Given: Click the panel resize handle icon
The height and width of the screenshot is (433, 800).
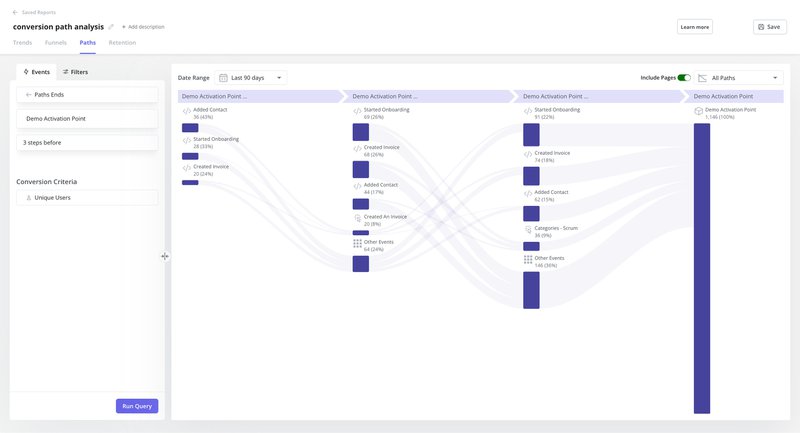Looking at the screenshot, I should (165, 256).
